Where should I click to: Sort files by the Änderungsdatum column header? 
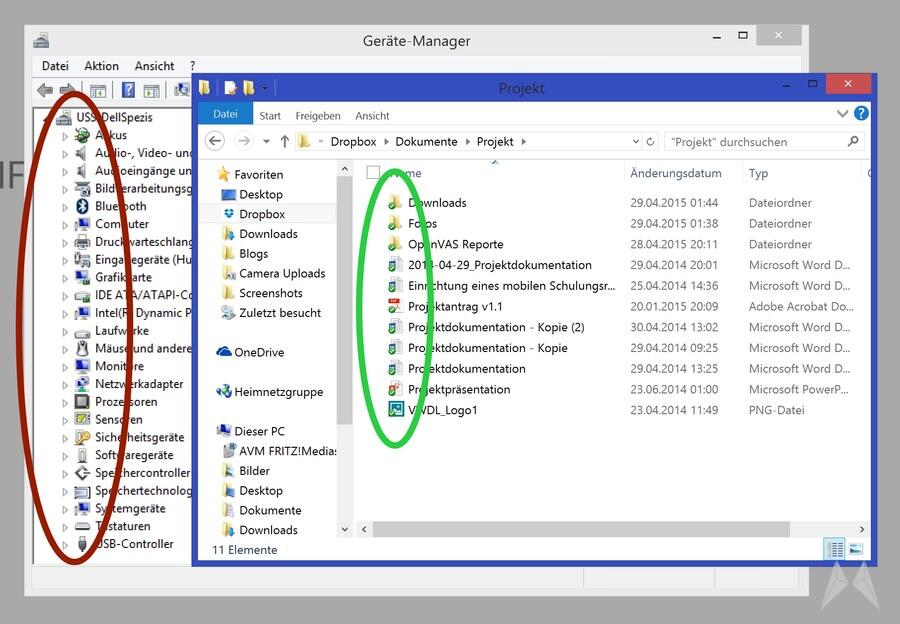[676, 173]
